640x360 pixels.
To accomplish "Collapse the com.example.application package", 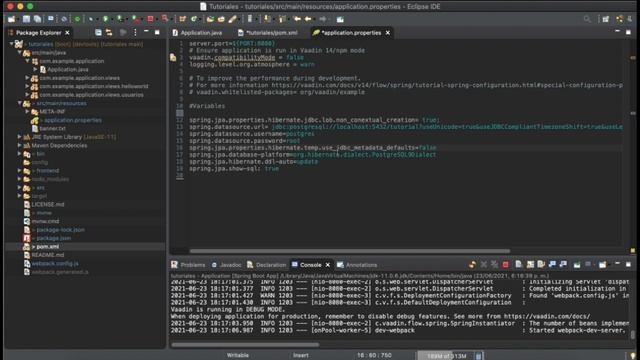I will tap(27, 61).
